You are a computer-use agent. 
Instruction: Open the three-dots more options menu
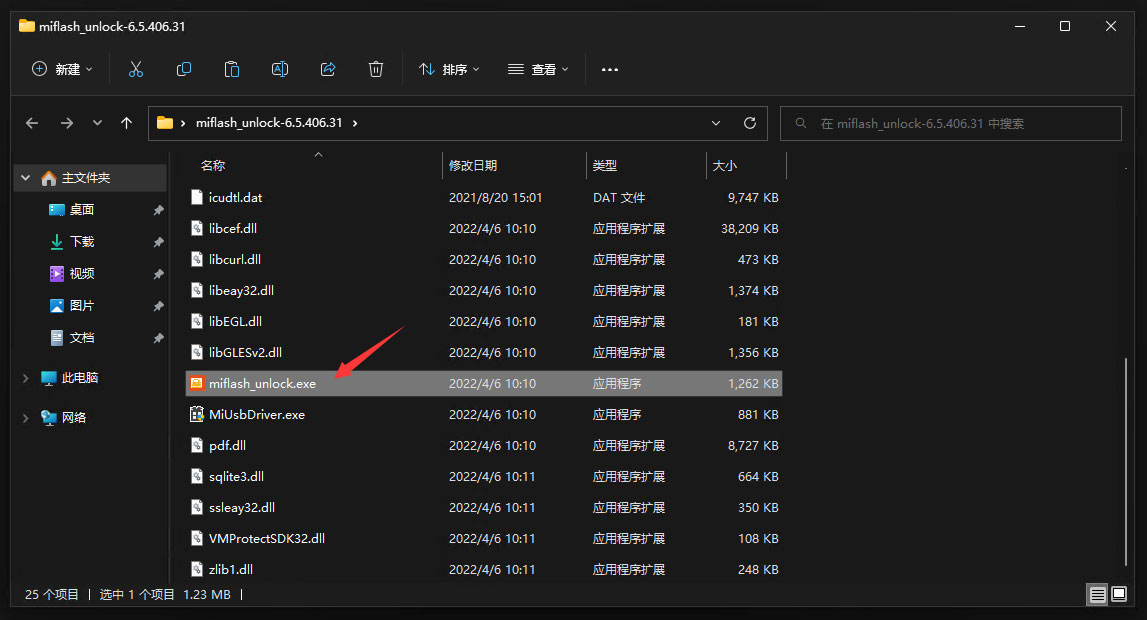click(610, 69)
